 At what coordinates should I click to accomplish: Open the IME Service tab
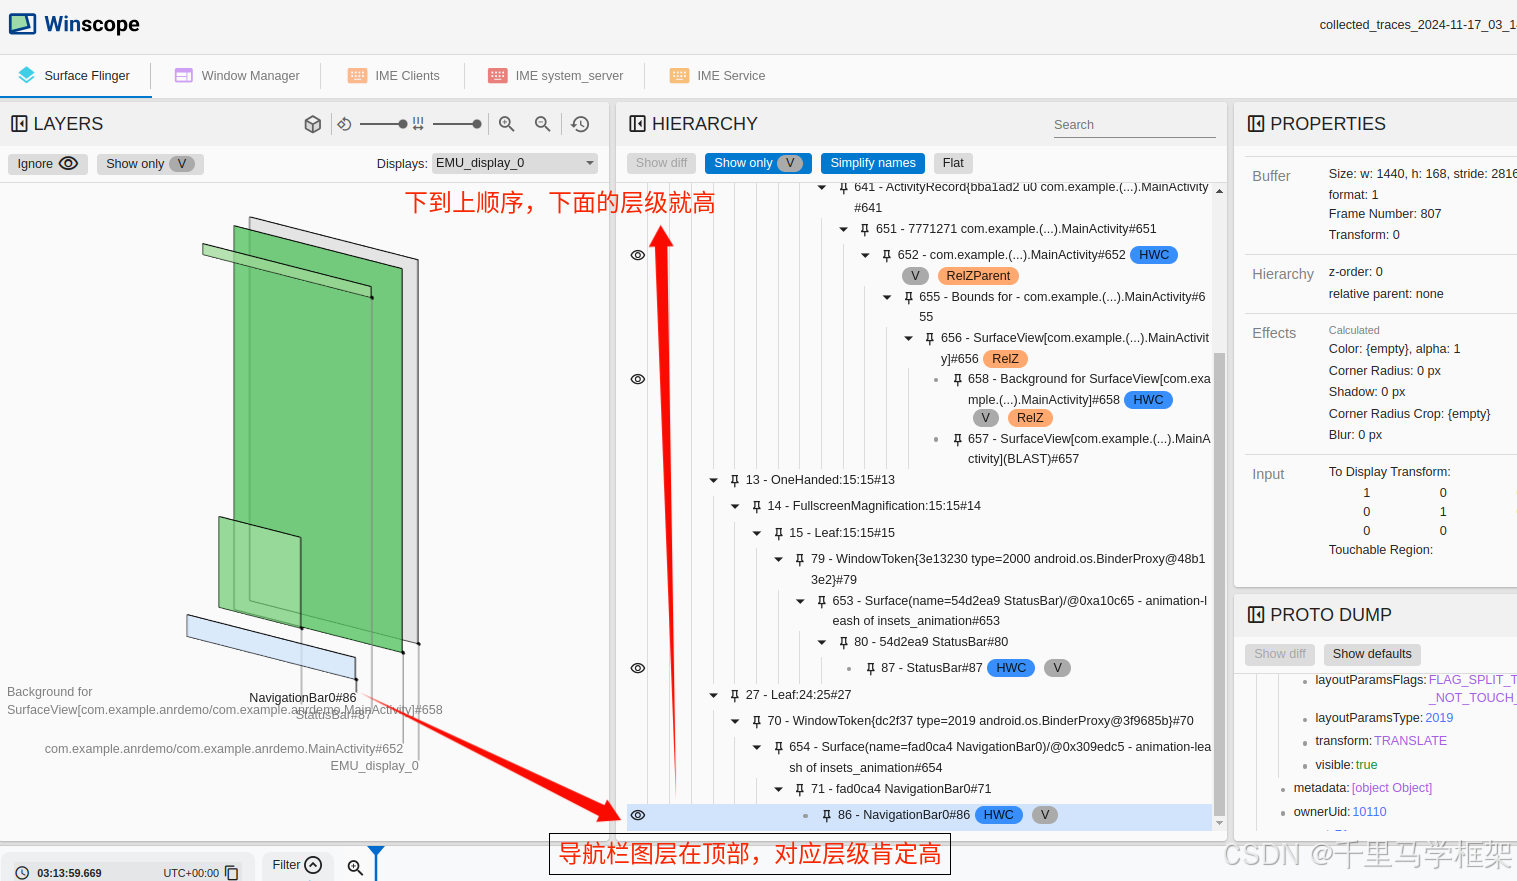(x=717, y=76)
